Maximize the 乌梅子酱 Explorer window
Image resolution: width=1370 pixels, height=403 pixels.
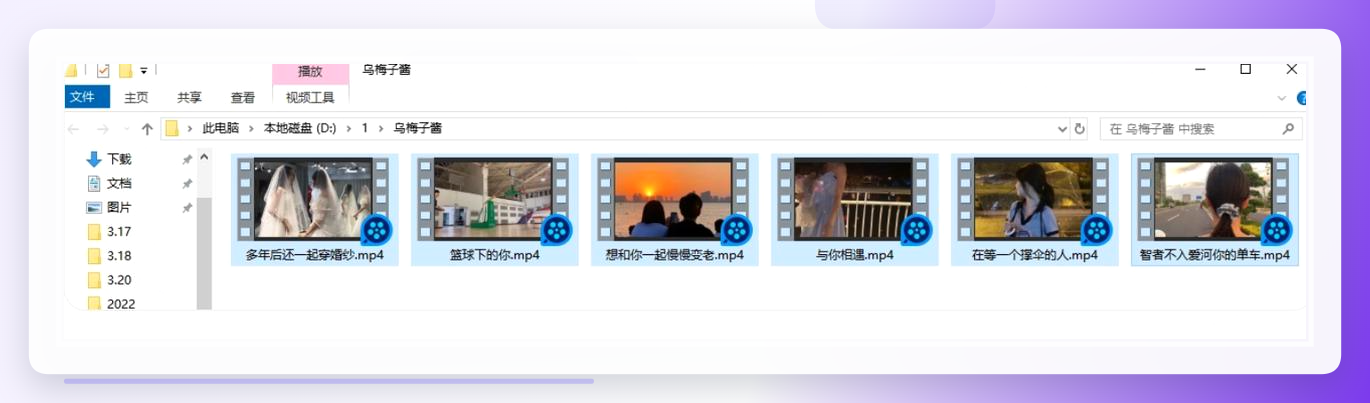point(1245,69)
